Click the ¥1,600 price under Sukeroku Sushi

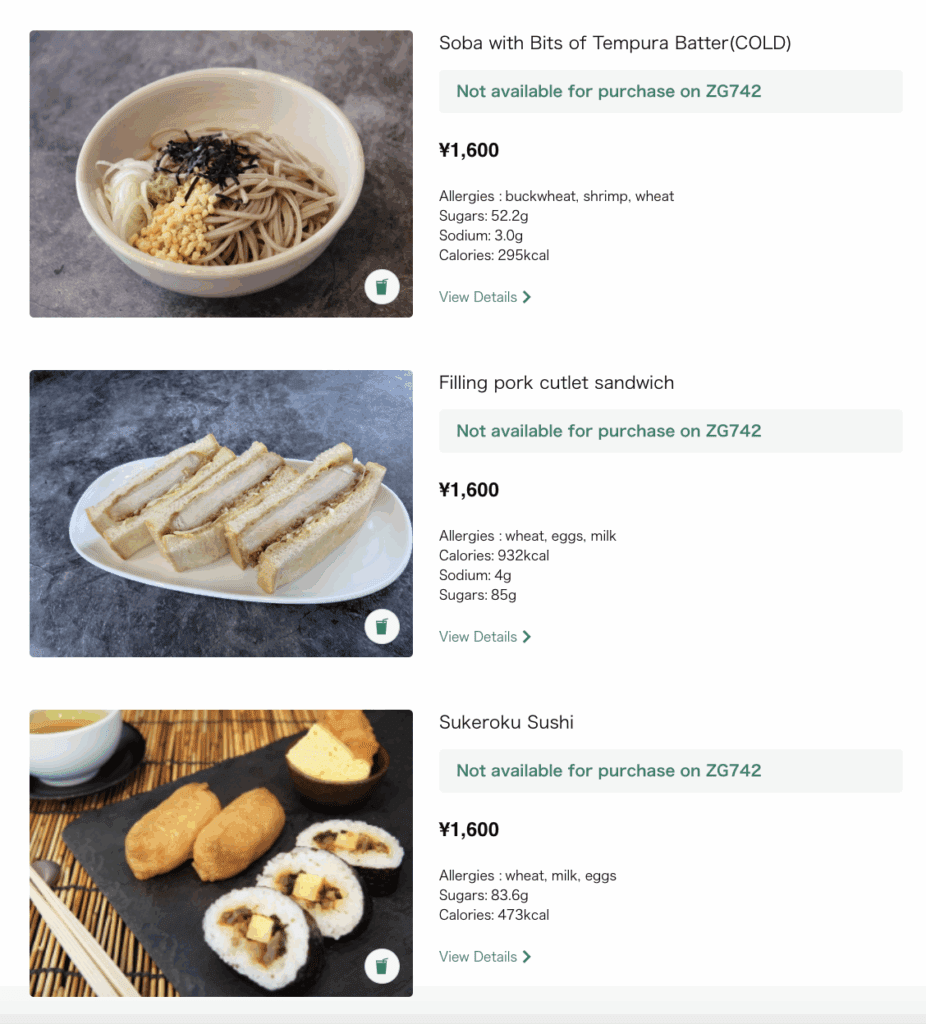[x=469, y=830]
